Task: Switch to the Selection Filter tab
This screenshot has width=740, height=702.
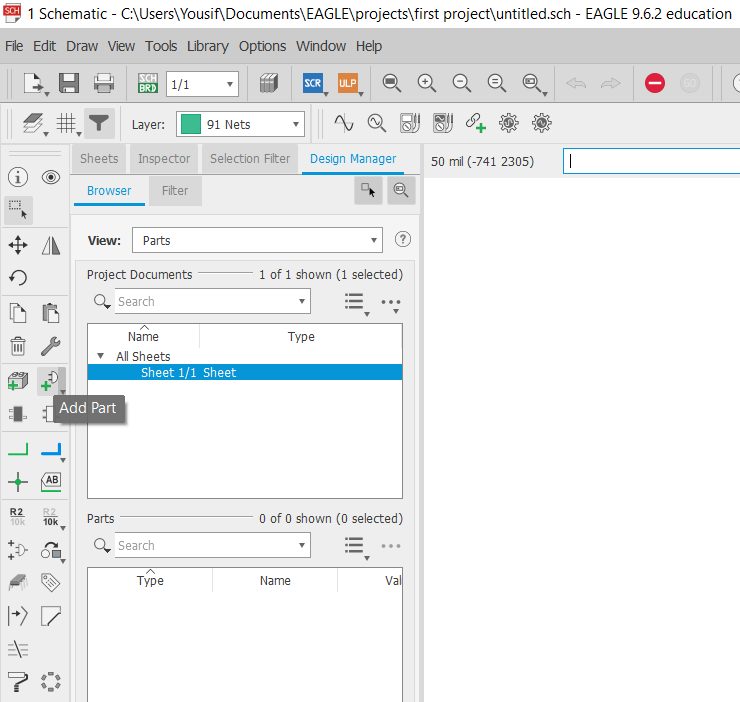Action: (250, 159)
